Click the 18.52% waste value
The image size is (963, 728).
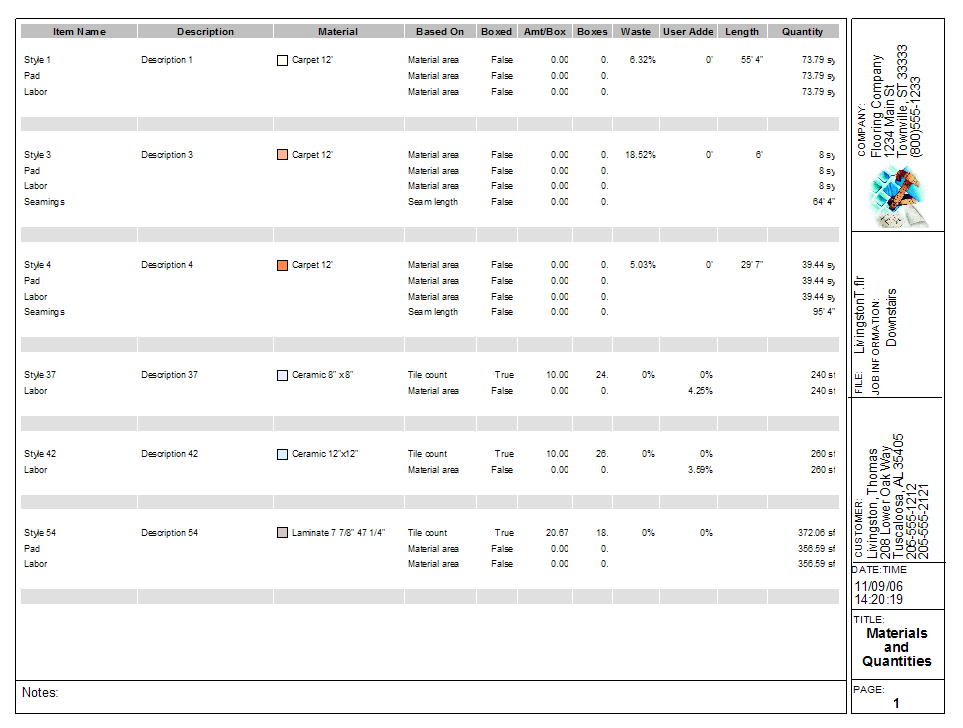640,155
